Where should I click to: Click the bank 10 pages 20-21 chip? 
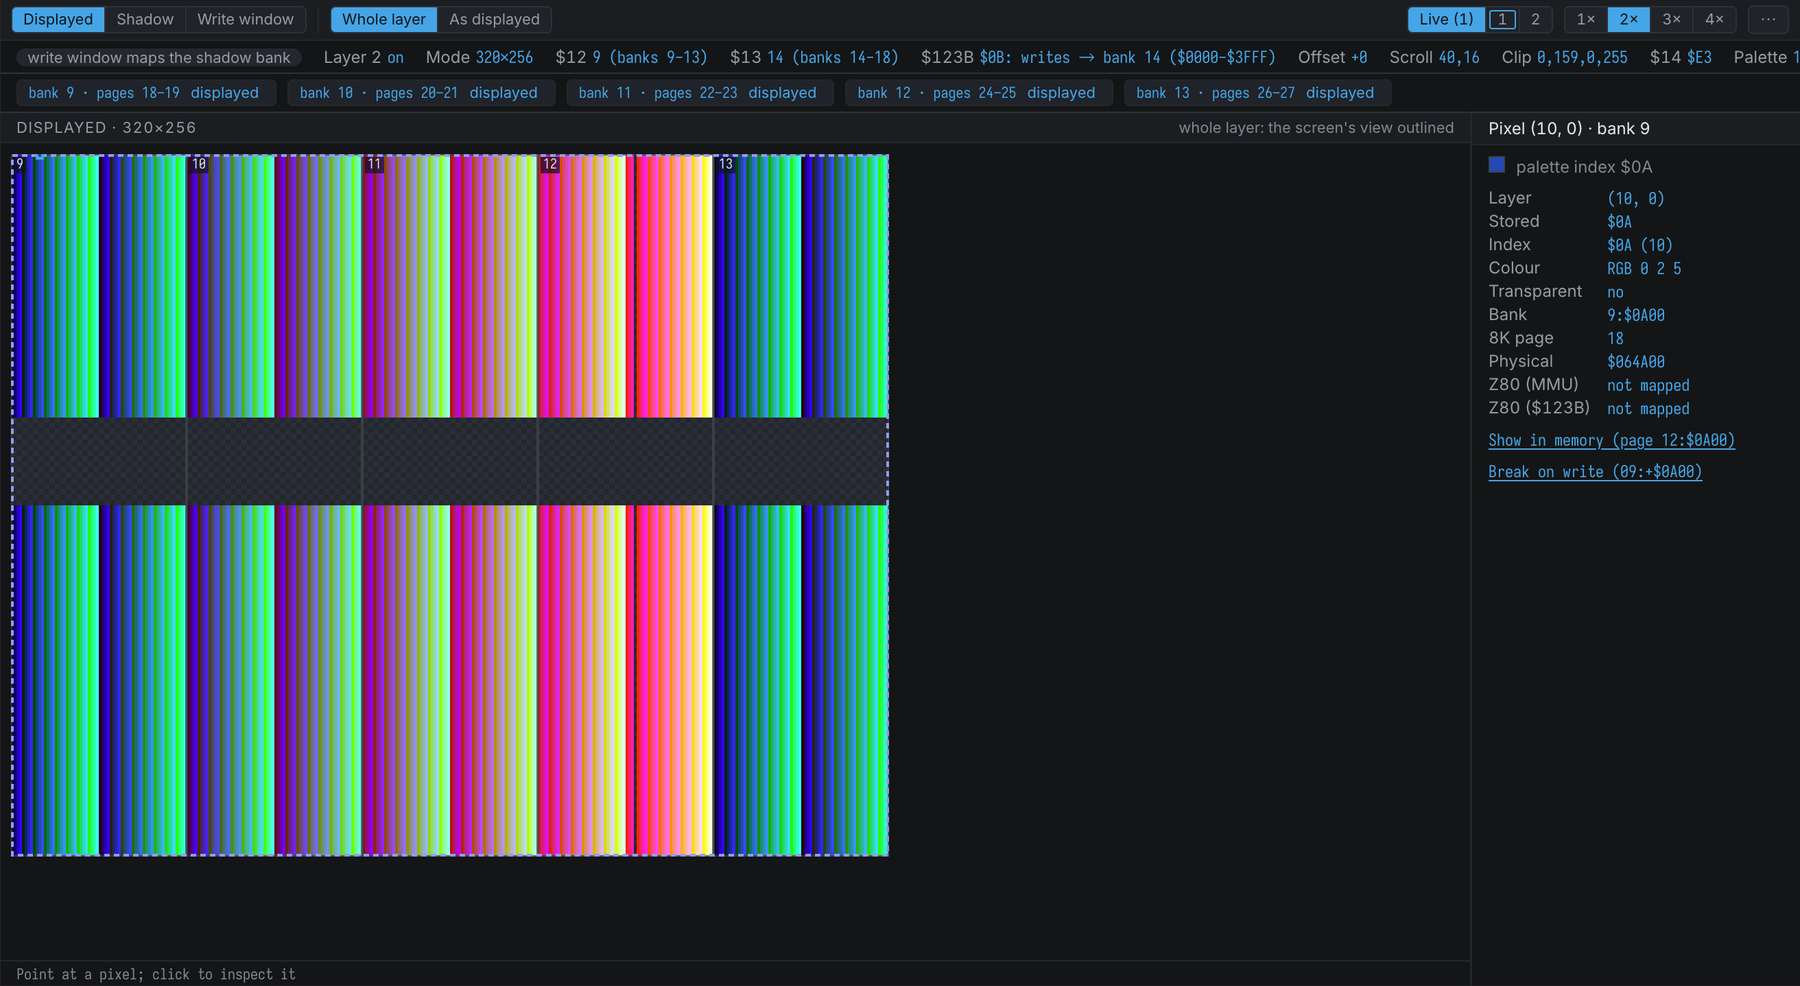(x=419, y=93)
